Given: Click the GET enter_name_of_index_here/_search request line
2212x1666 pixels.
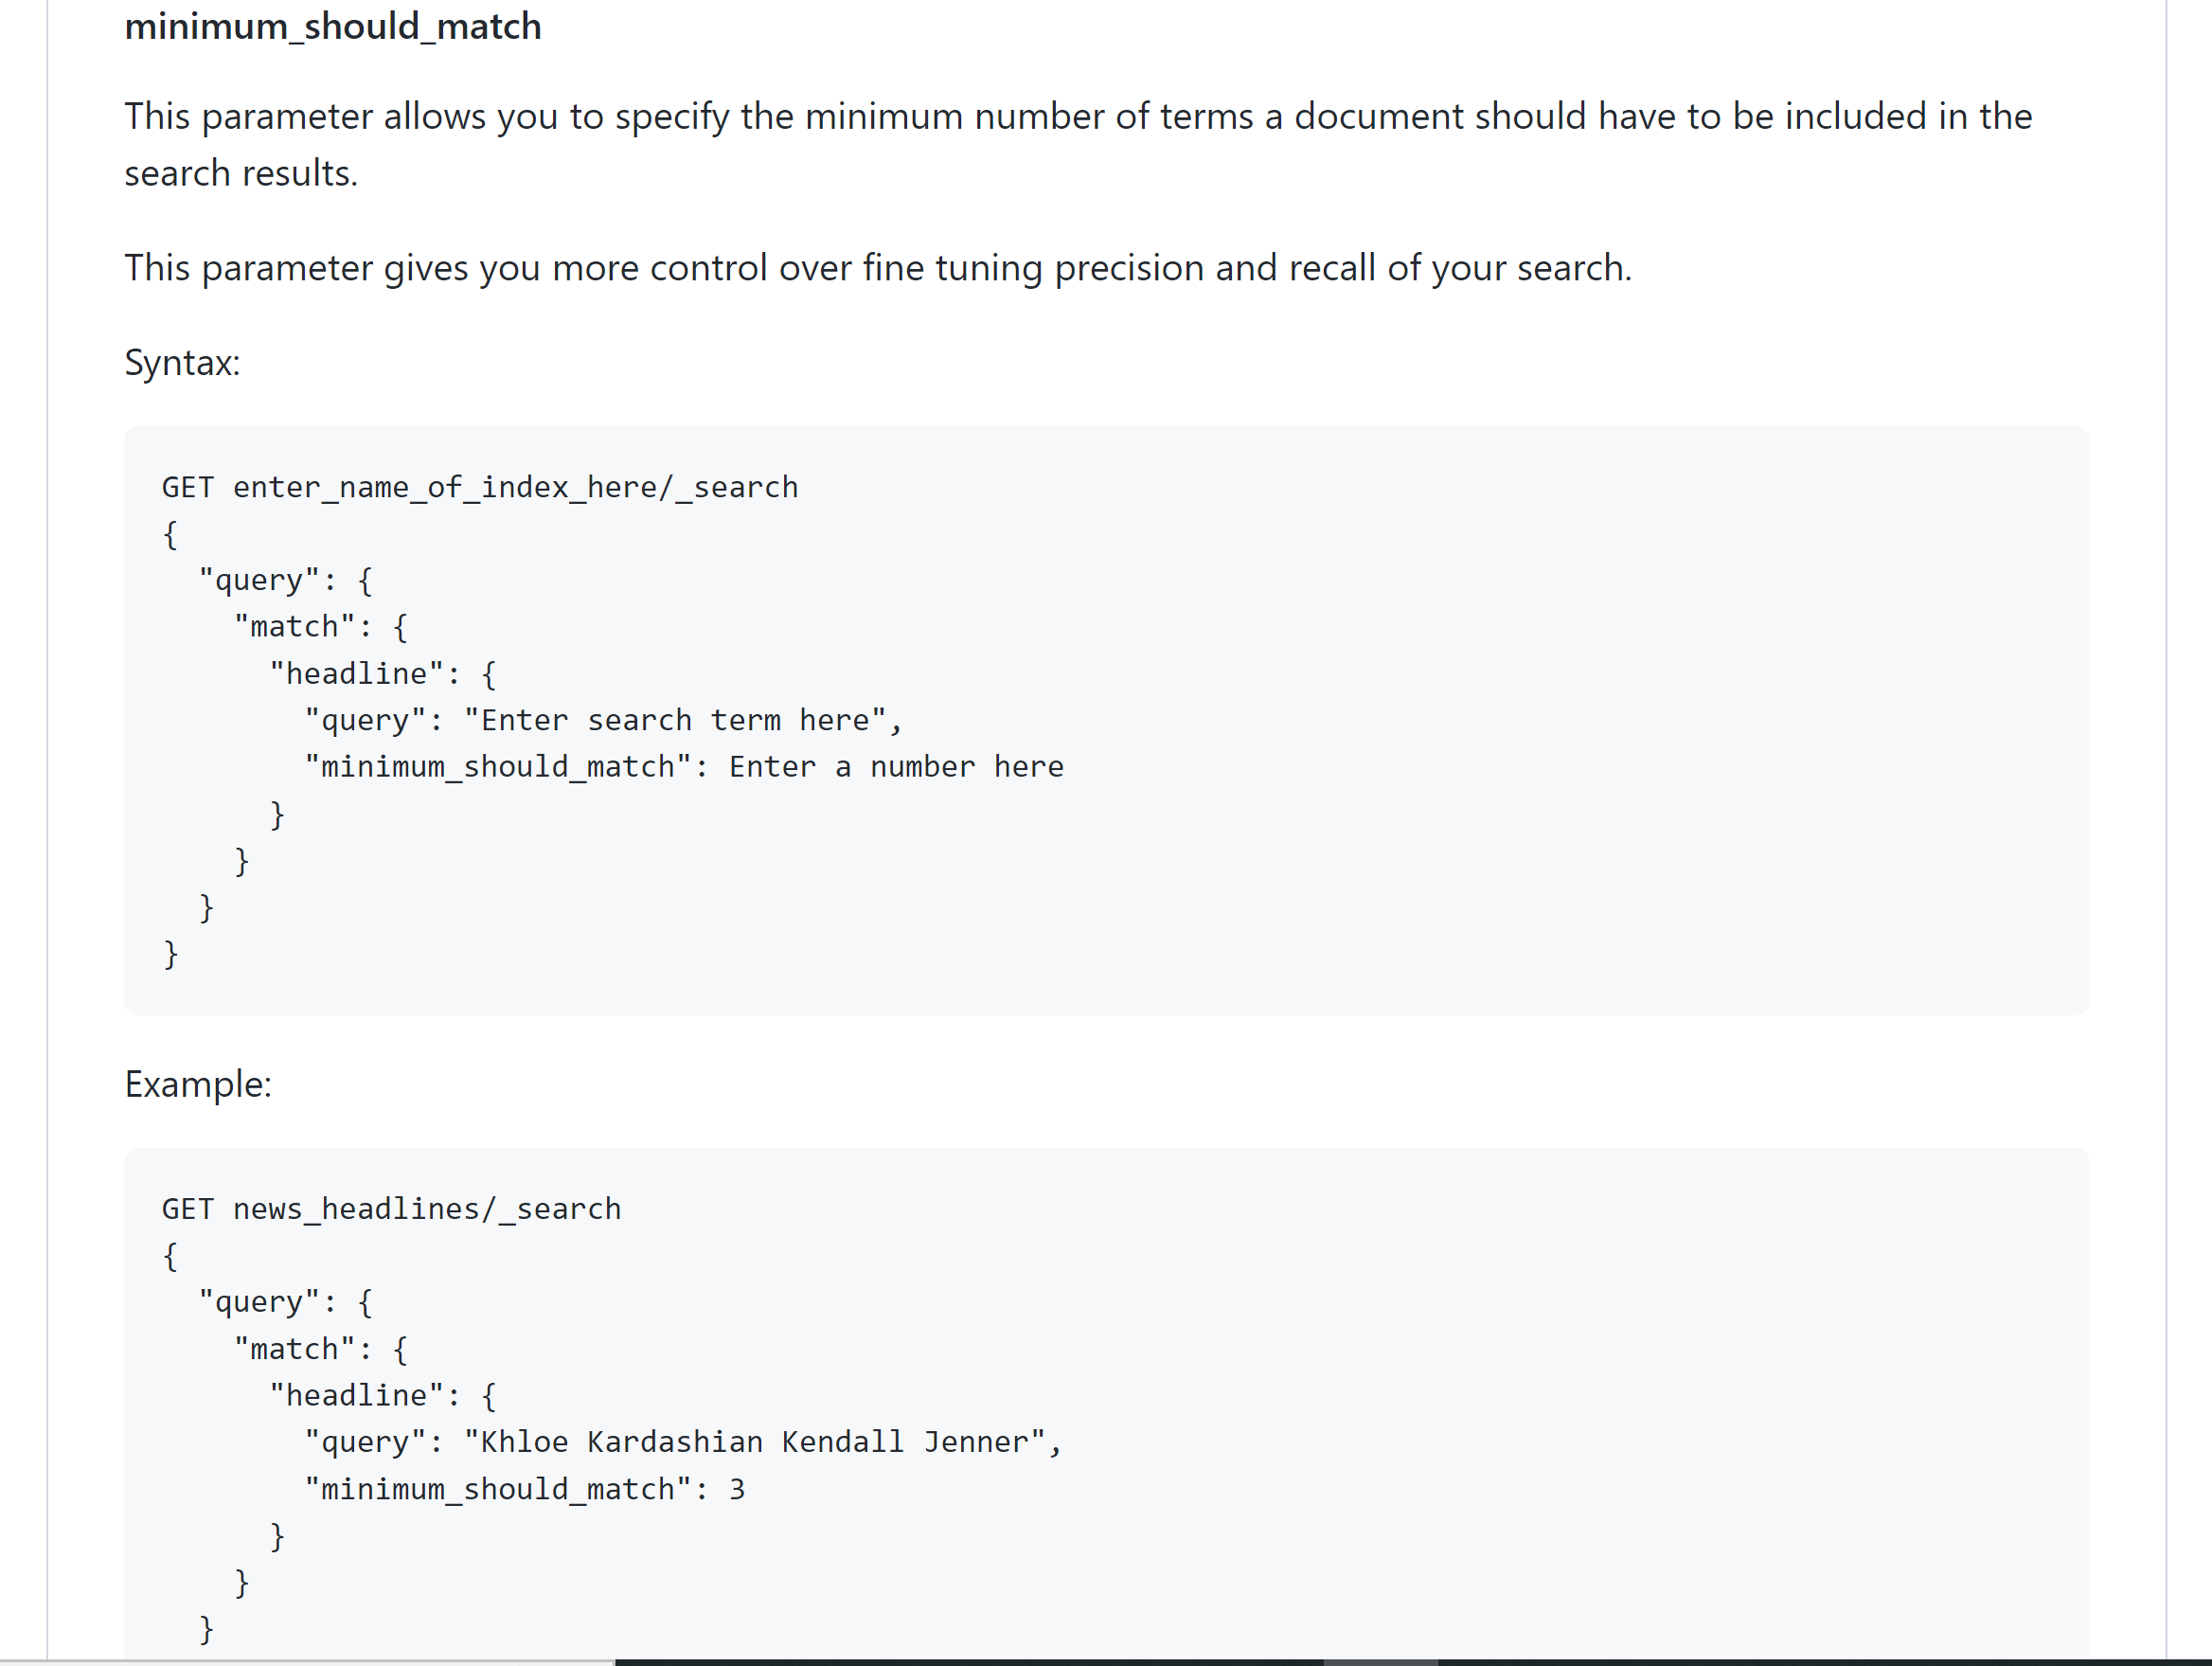Looking at the screenshot, I should pos(479,487).
